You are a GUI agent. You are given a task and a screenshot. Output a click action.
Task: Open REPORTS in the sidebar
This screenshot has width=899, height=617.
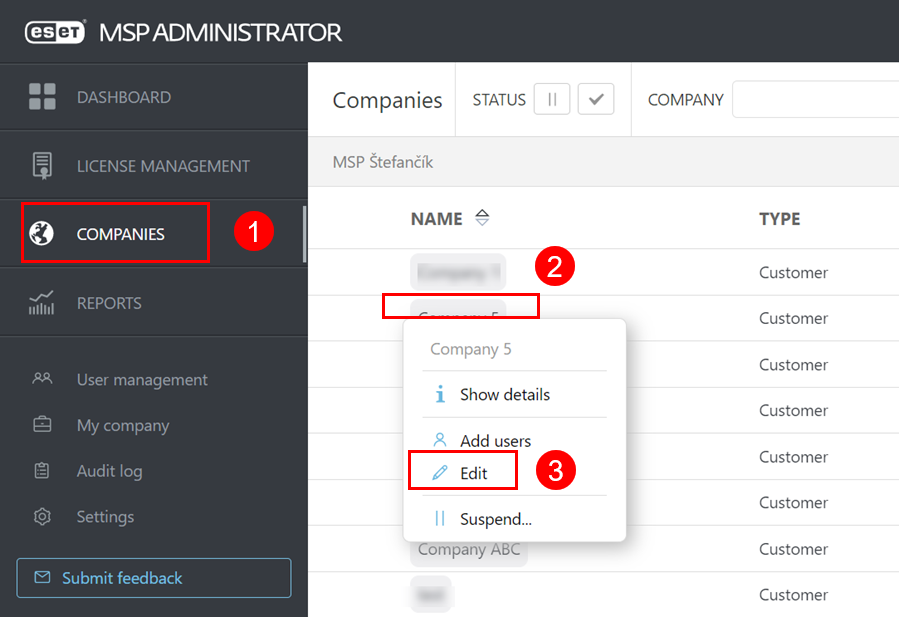point(154,302)
